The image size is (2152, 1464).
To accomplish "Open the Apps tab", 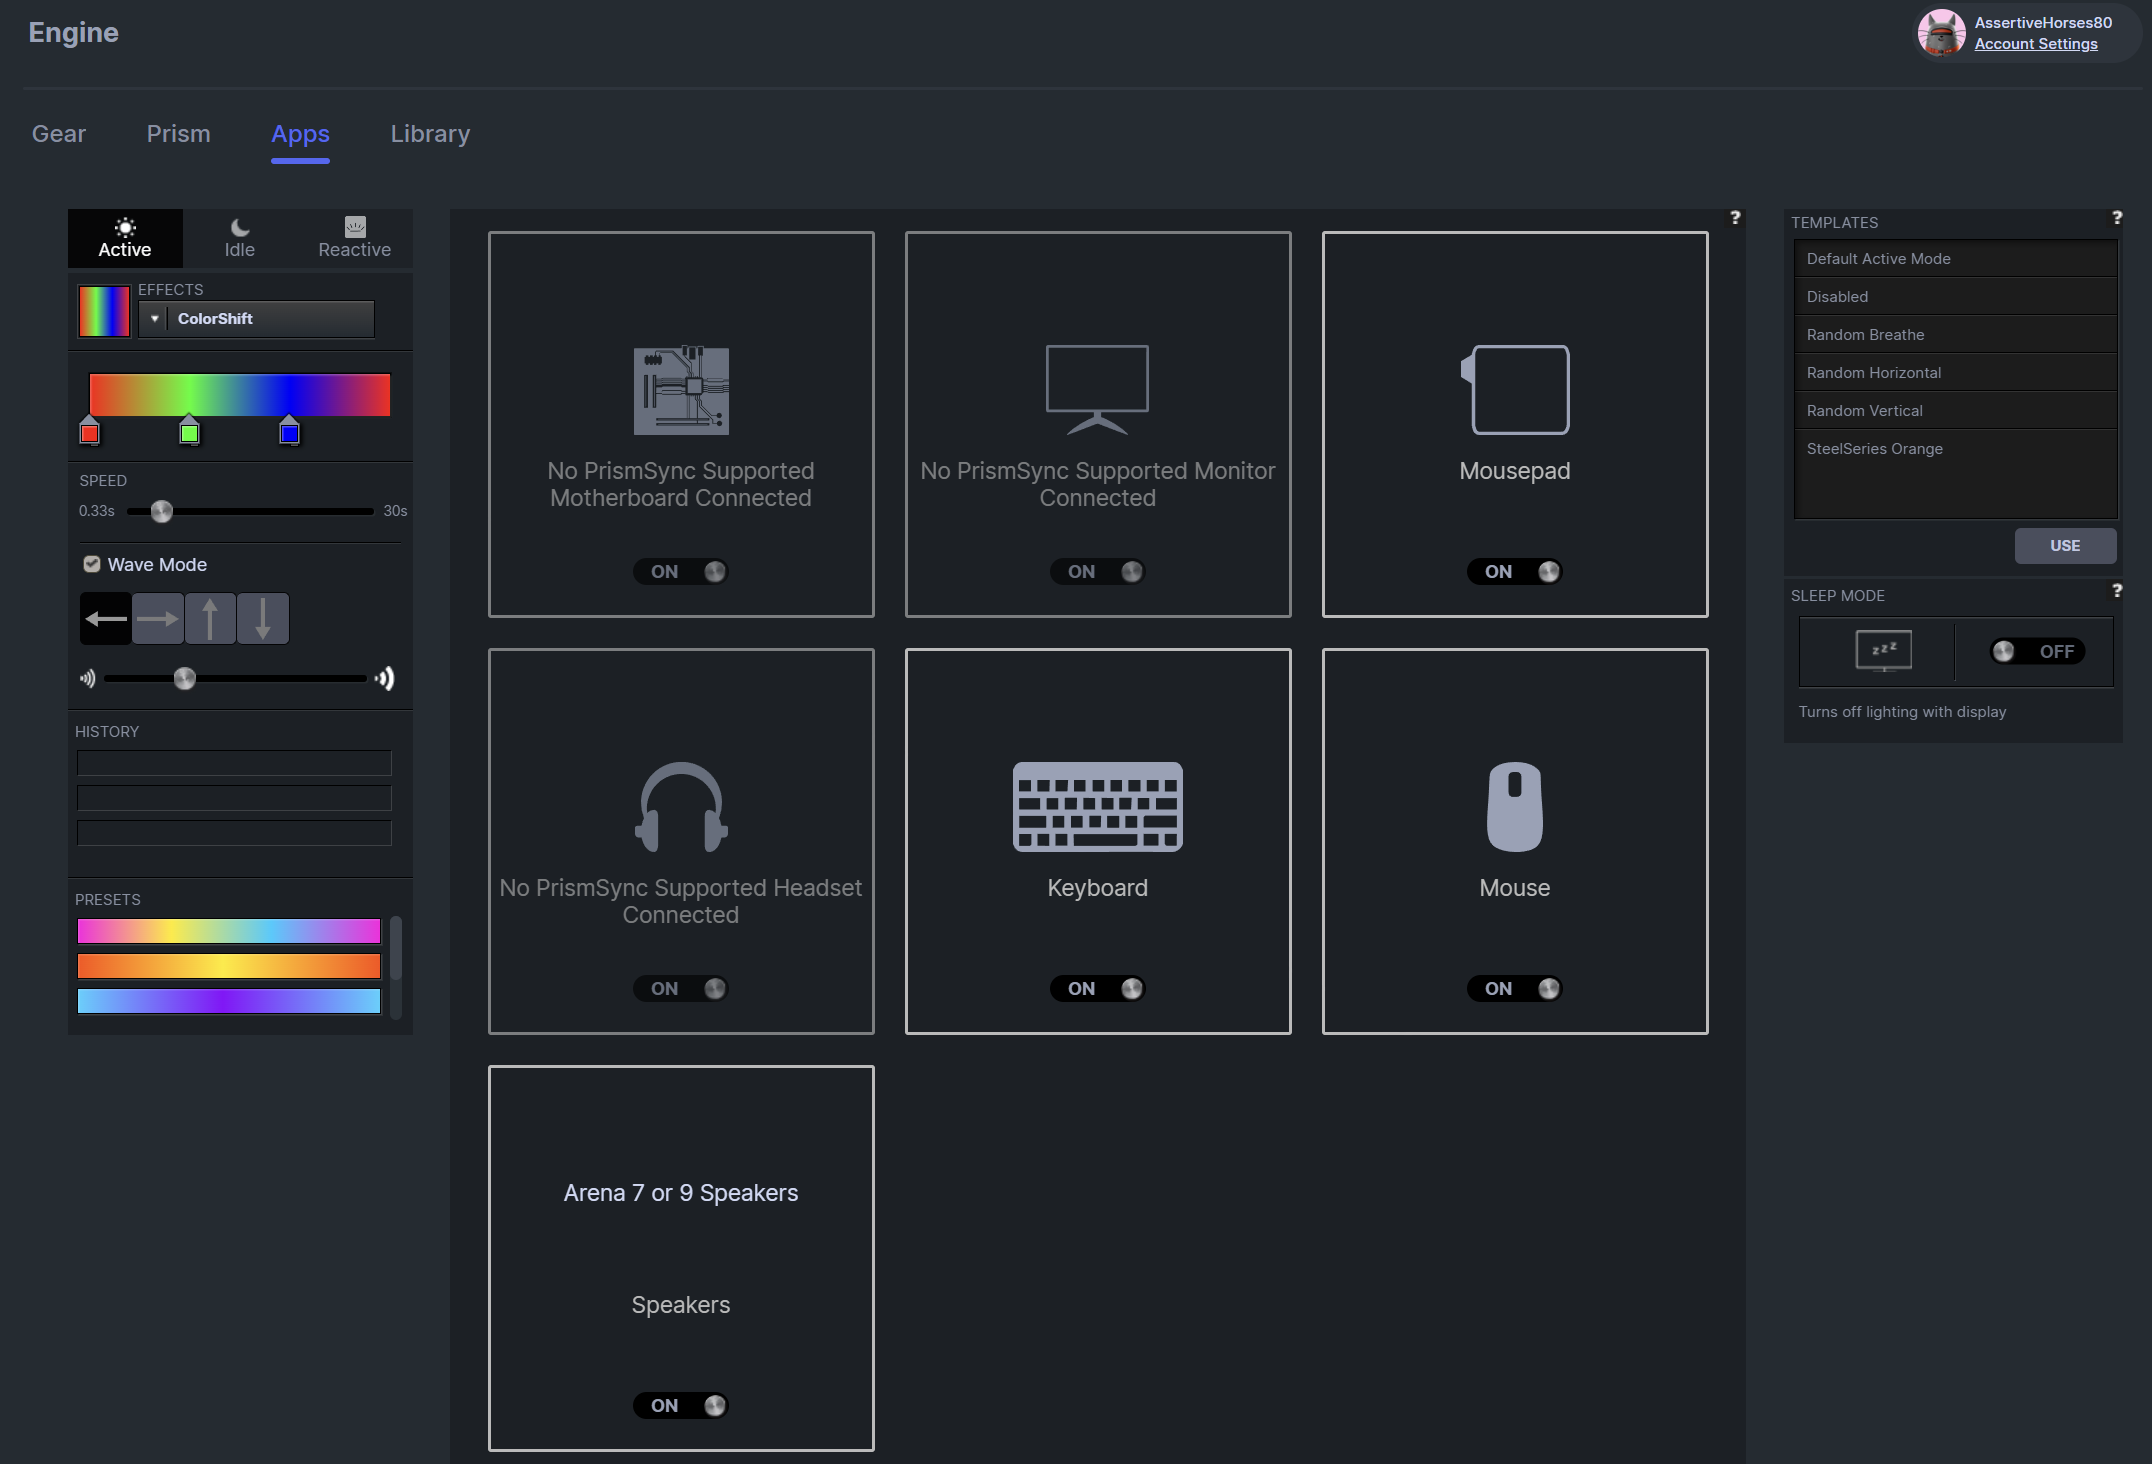I will click(300, 134).
